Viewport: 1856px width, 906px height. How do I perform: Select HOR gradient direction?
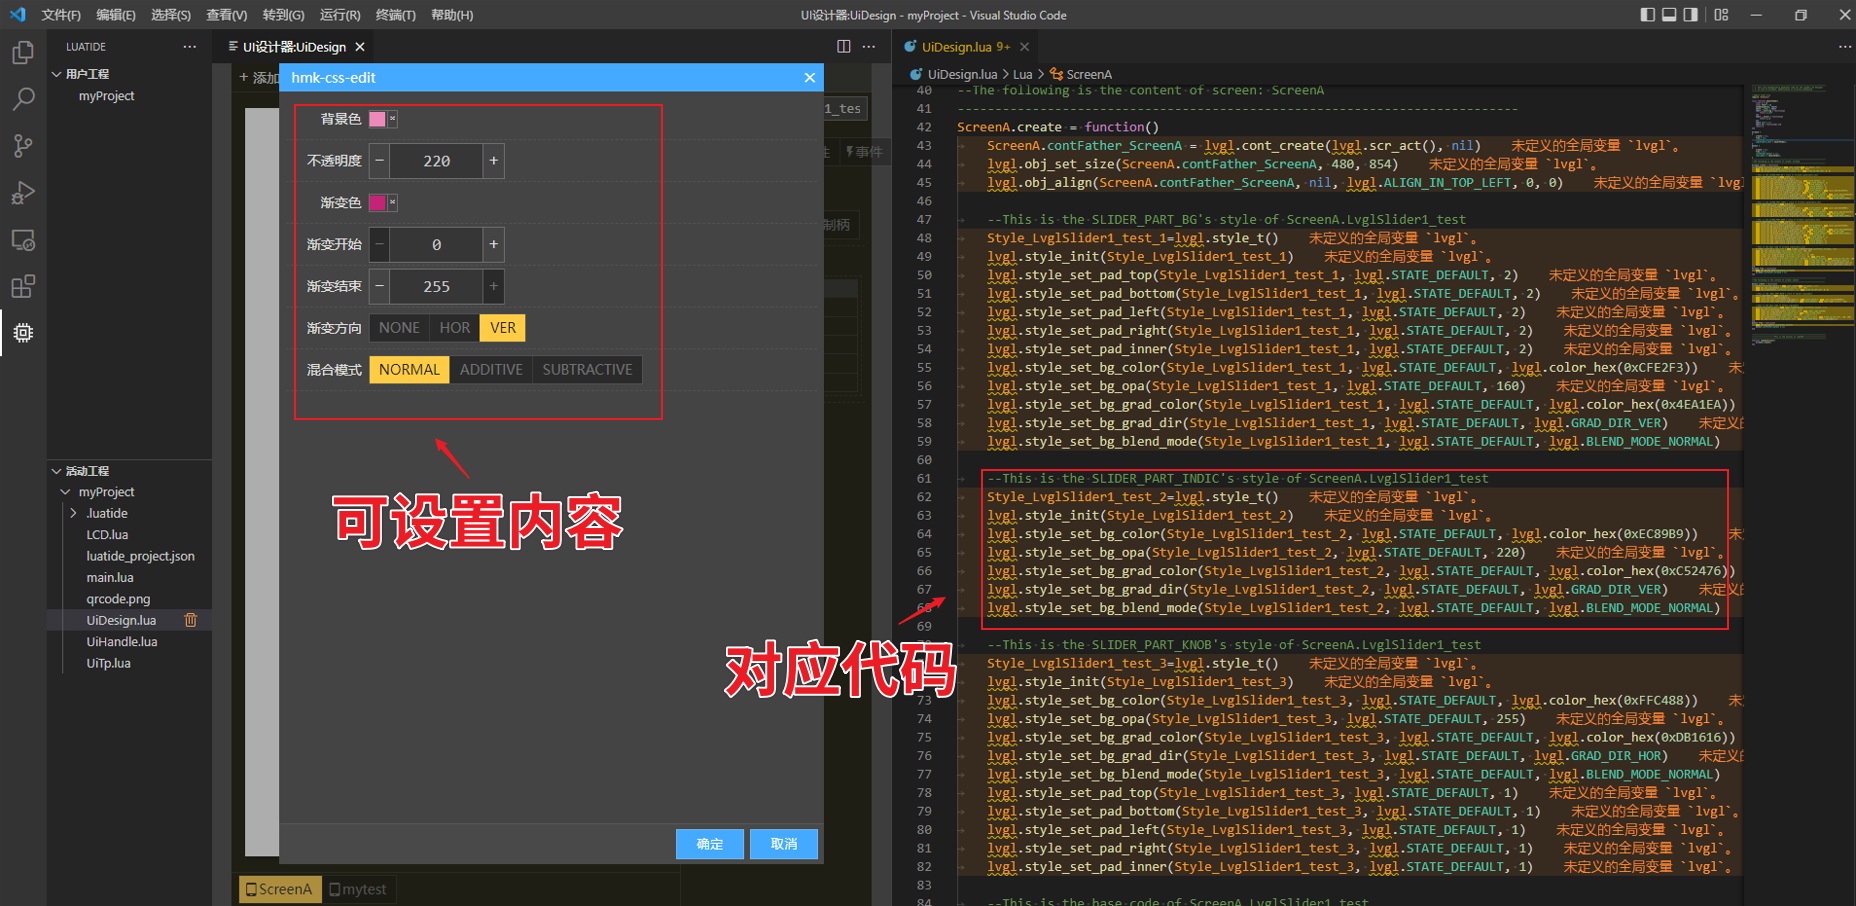click(454, 328)
